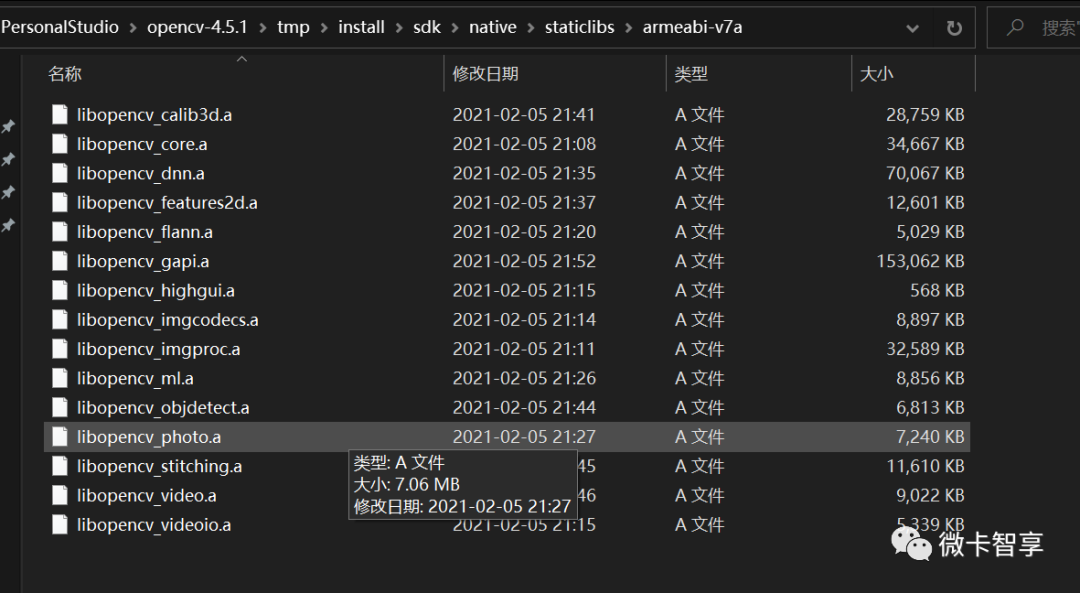The image size is (1080, 593).
Task: Click the file icon of libopencv_highgui.a
Action: [x=60, y=290]
